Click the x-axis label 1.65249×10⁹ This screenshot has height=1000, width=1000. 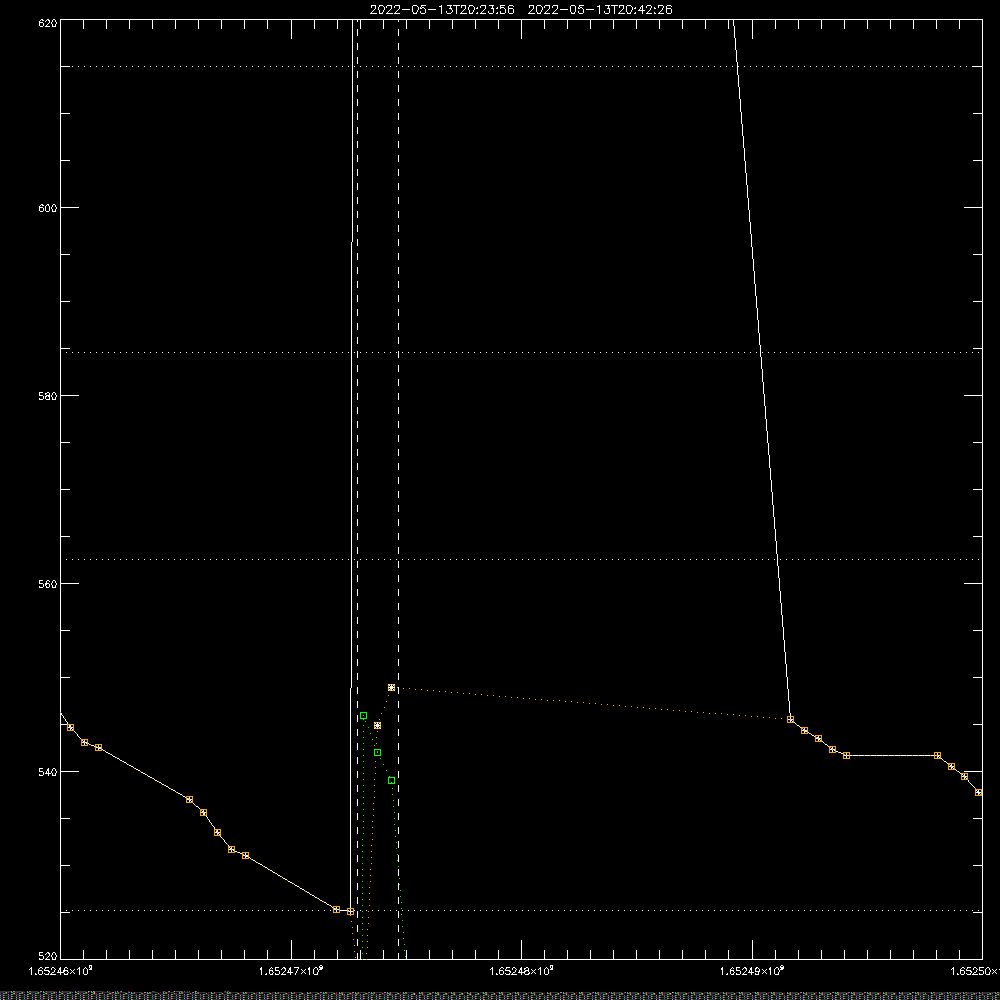click(x=752, y=971)
